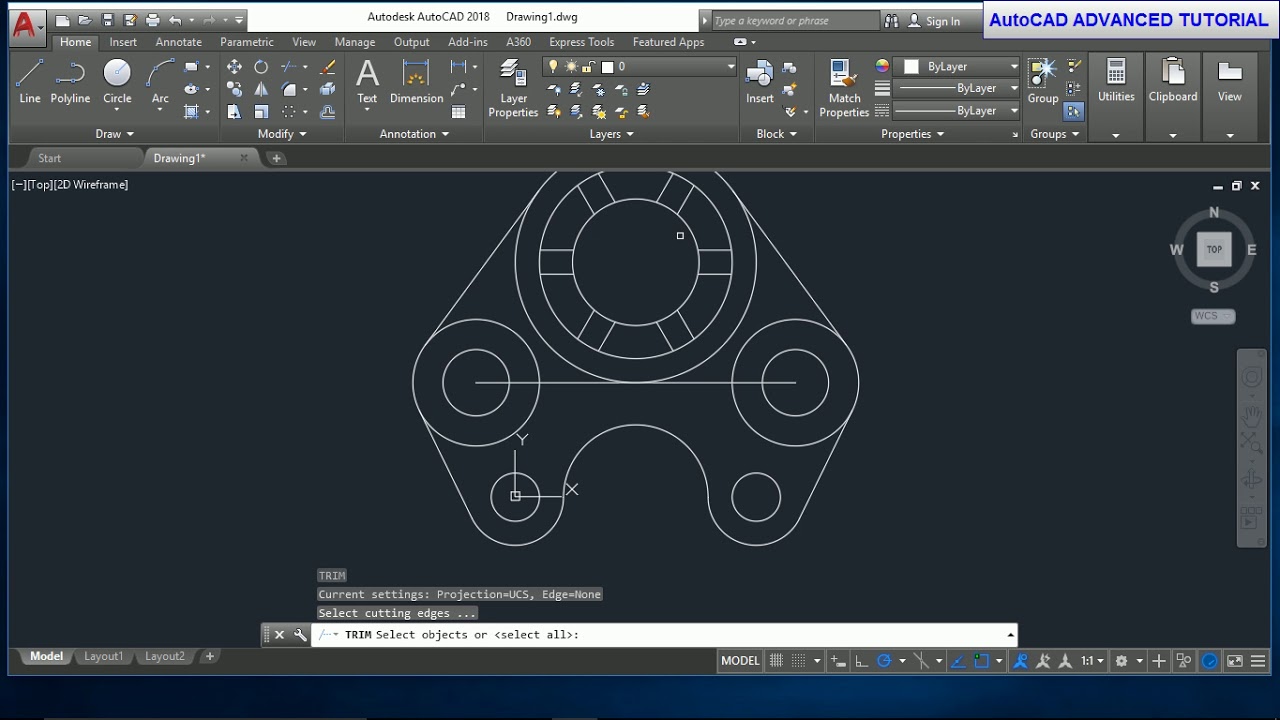Select the Polyline tool
The image size is (1280, 720).
point(70,81)
